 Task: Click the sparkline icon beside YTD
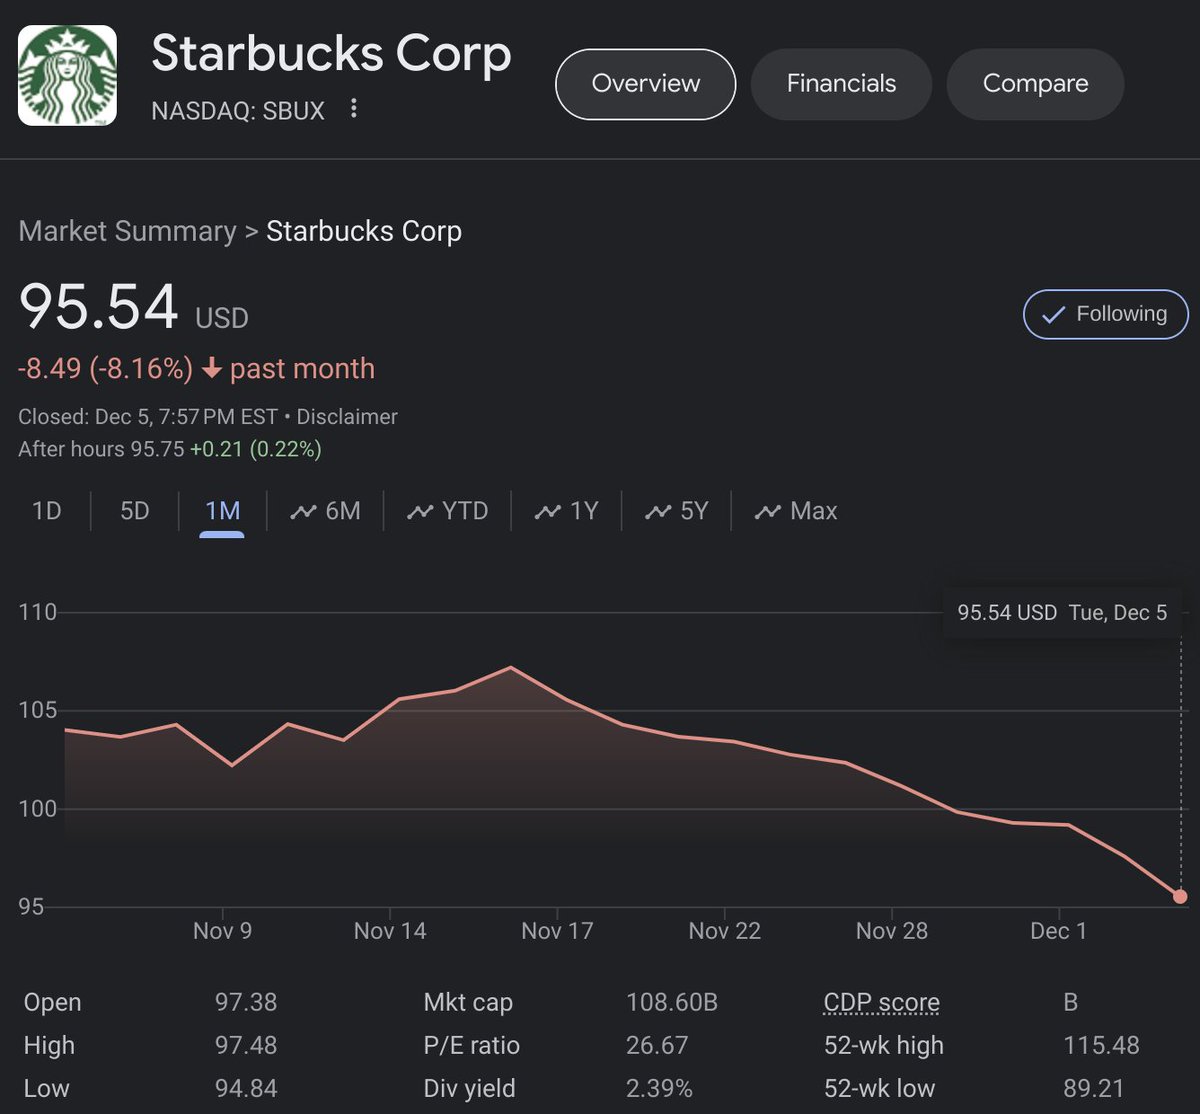(419, 510)
